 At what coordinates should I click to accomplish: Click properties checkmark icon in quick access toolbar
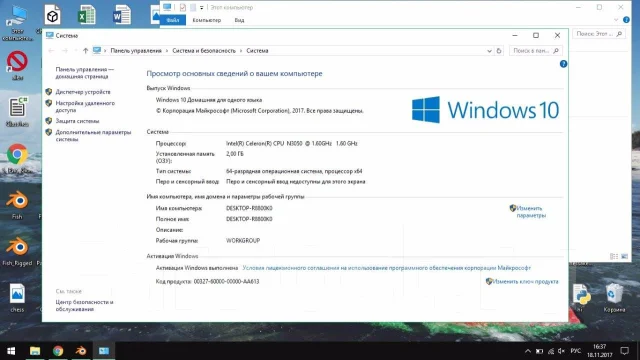[x=182, y=7]
